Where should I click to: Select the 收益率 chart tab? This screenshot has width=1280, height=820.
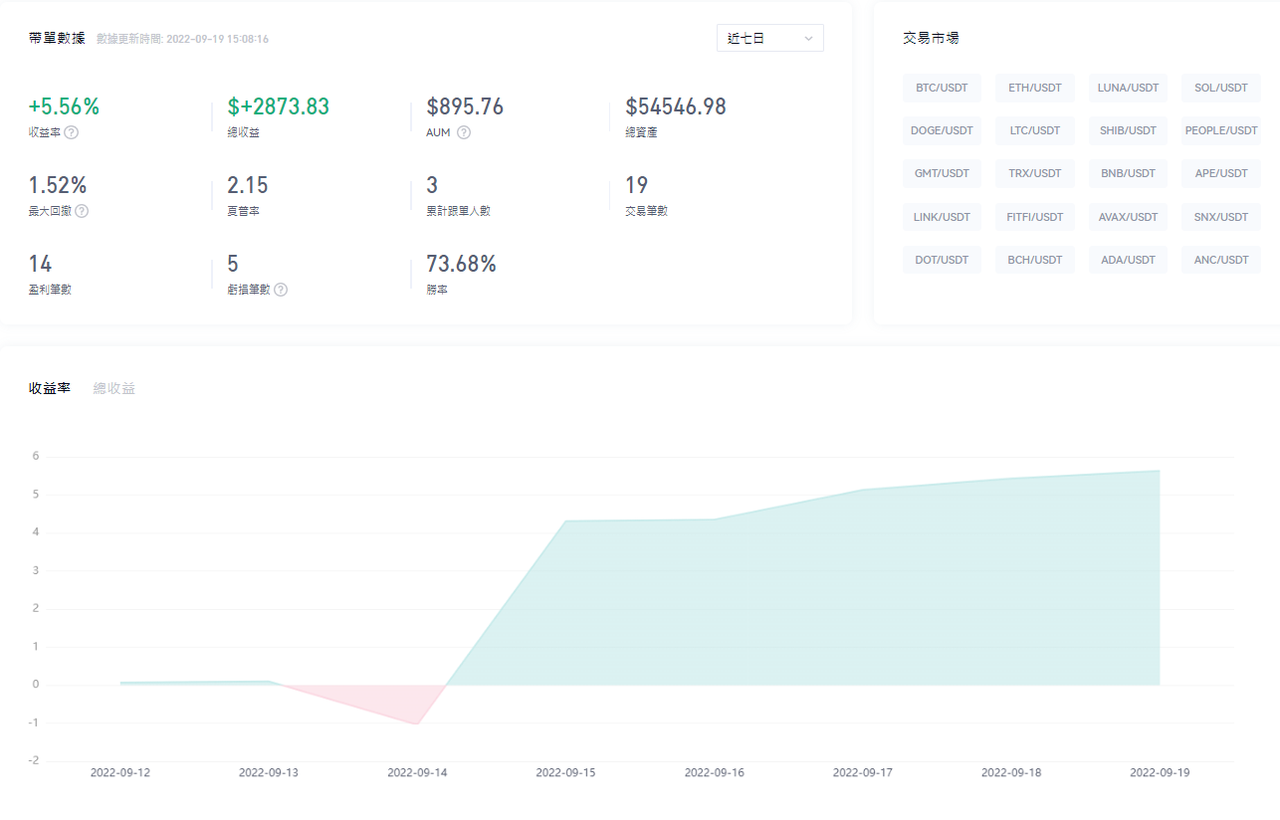tap(49, 388)
